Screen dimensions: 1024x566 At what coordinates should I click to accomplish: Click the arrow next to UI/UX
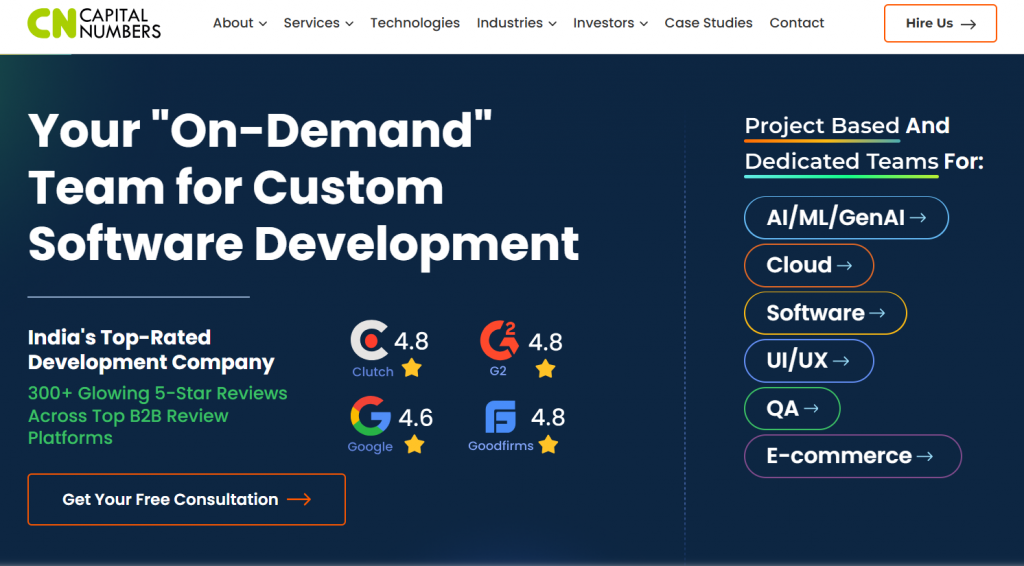coord(841,360)
